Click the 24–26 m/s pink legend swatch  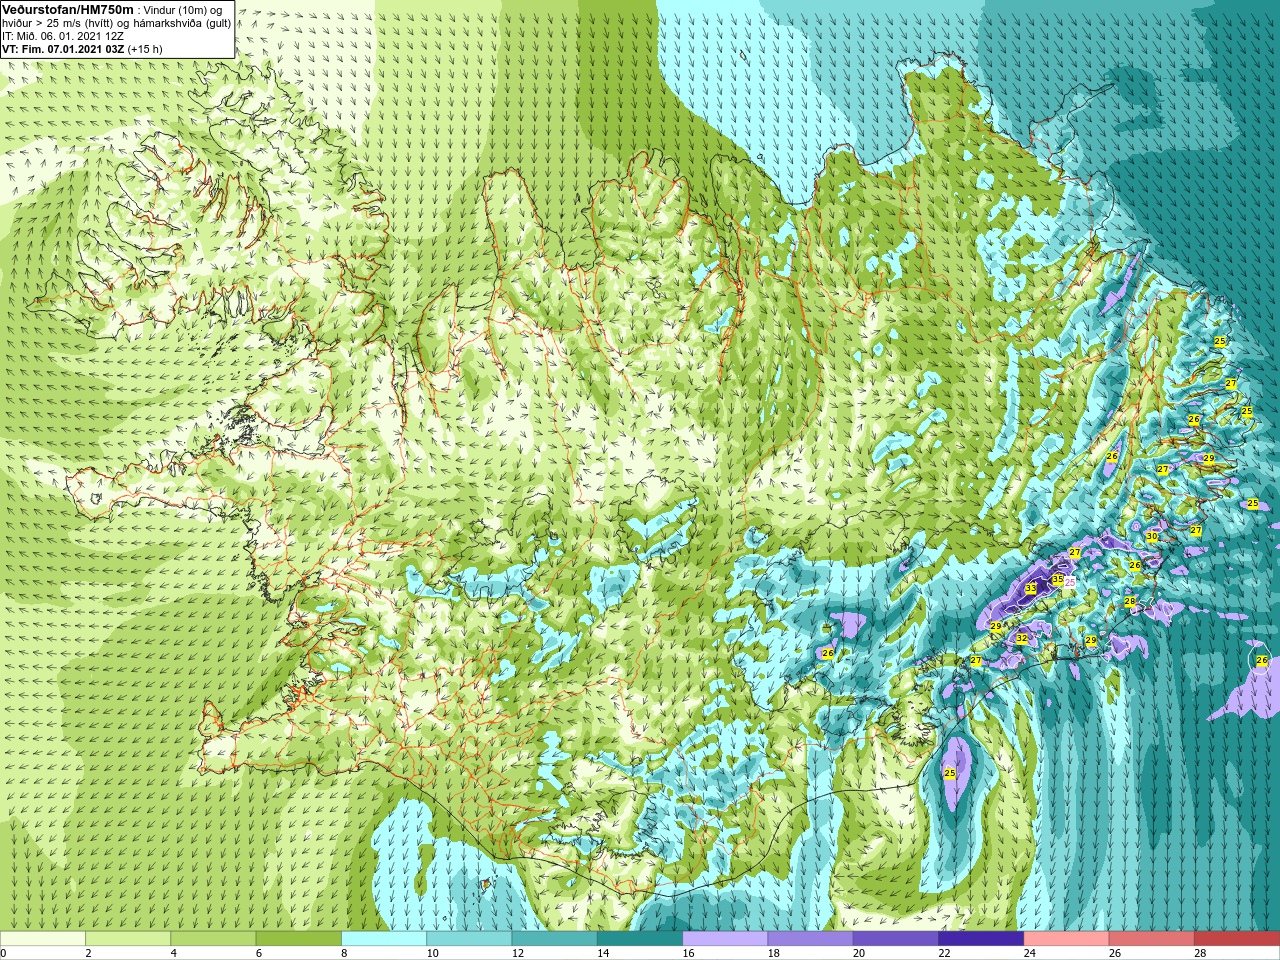coord(1067,939)
